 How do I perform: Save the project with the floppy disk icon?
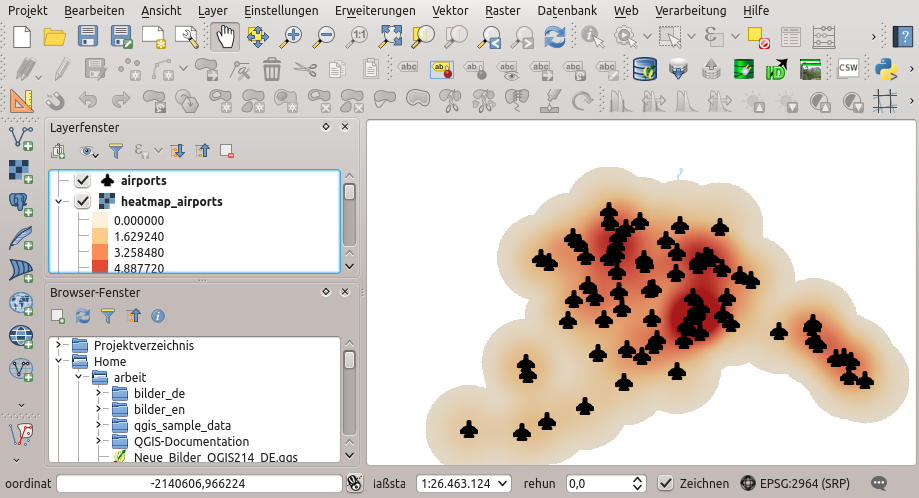coord(88,37)
